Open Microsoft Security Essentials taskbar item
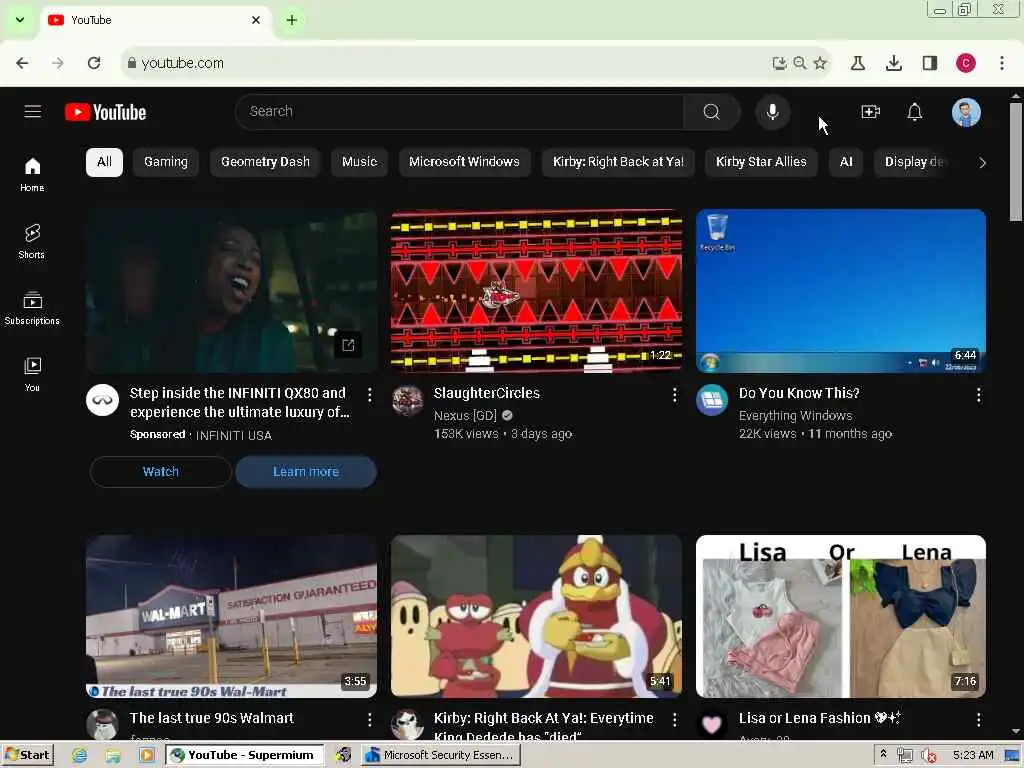The image size is (1024, 768). [441, 755]
